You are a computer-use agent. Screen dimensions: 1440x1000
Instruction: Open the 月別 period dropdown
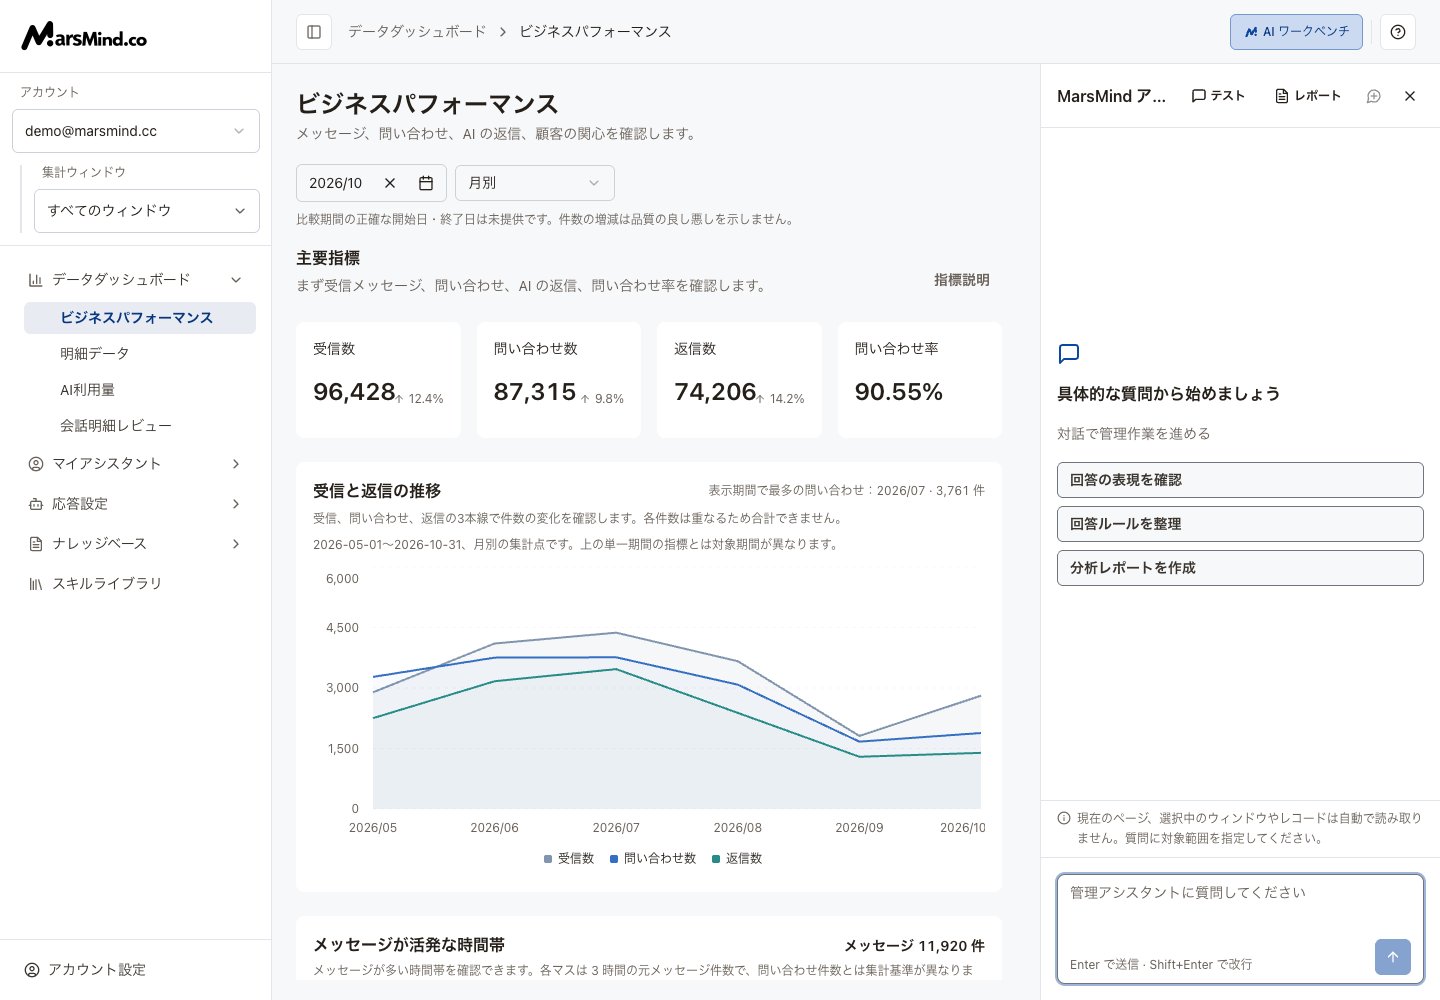pos(535,183)
